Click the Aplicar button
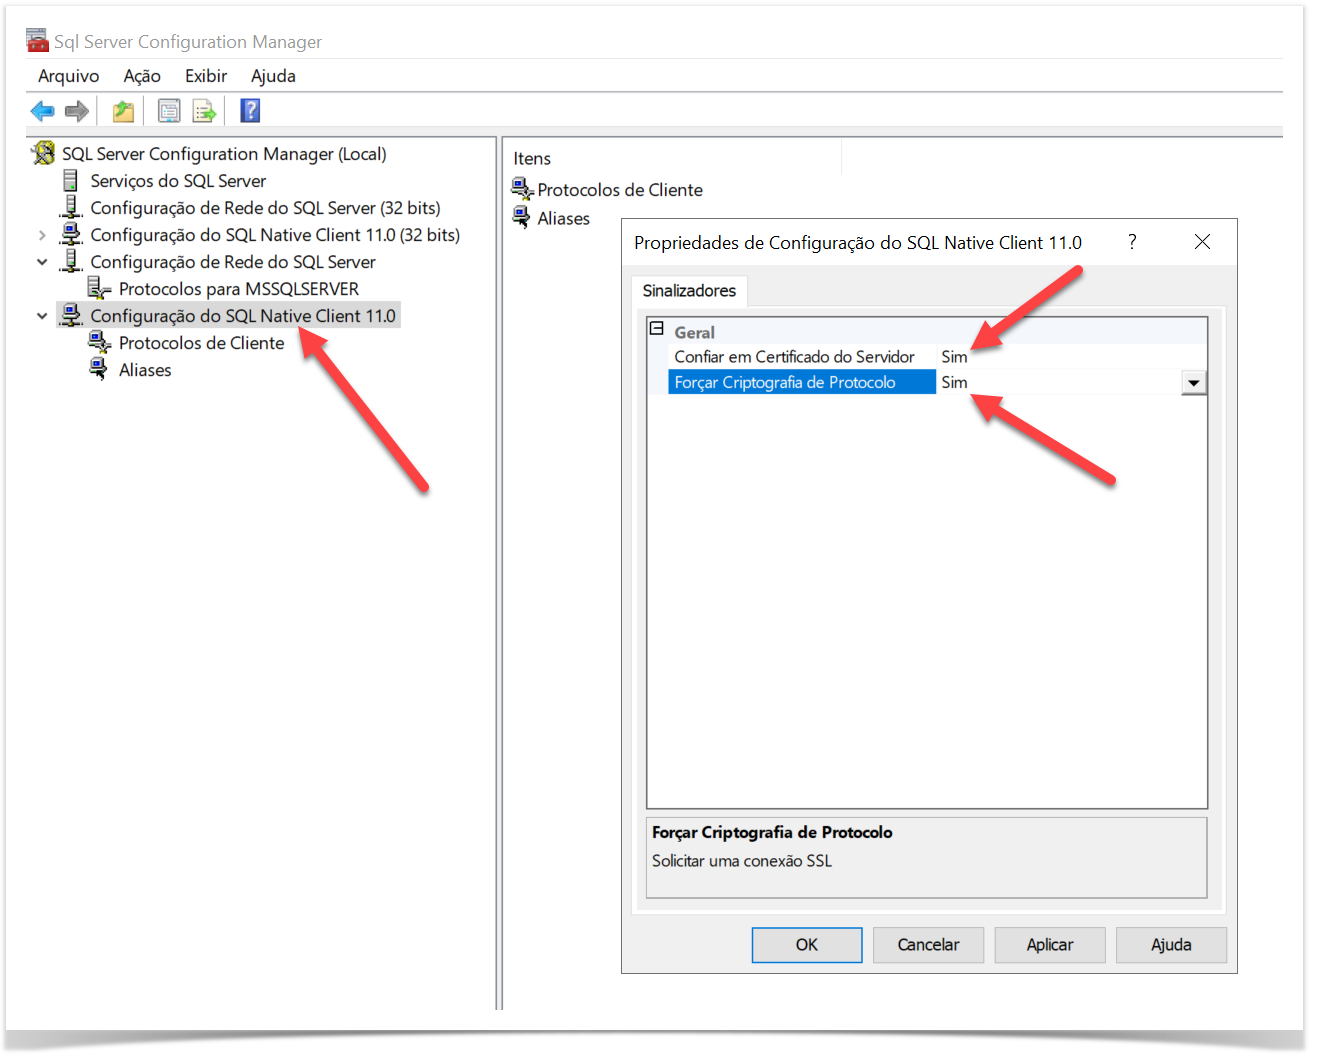This screenshot has height=1059, width=1317. tap(1049, 945)
